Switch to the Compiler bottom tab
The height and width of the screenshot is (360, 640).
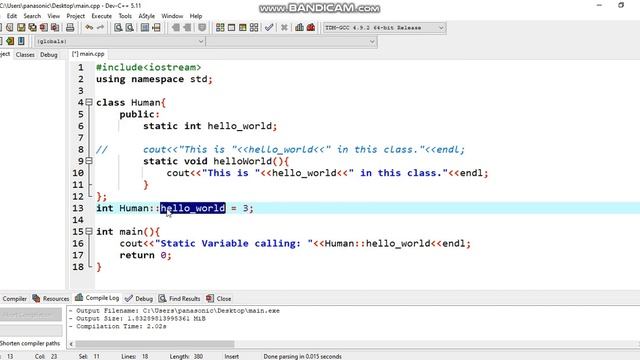click(x=14, y=299)
